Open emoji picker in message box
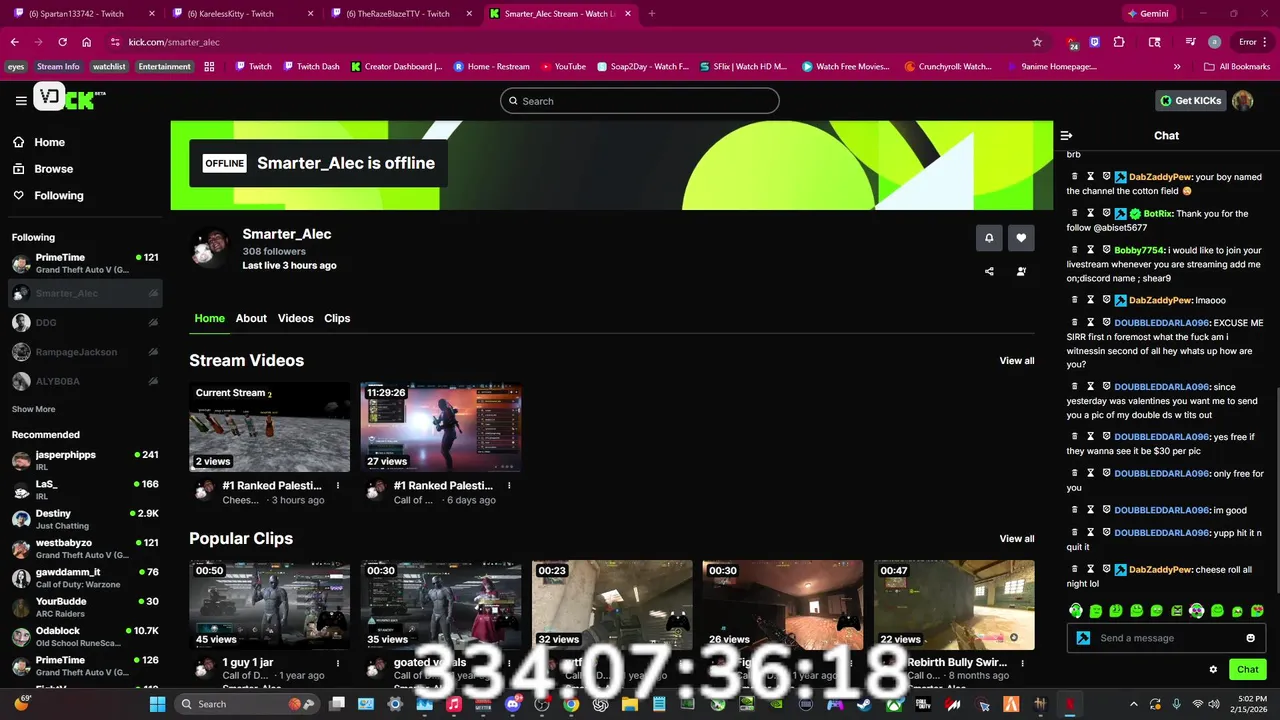This screenshot has height=720, width=1280. (x=1250, y=638)
